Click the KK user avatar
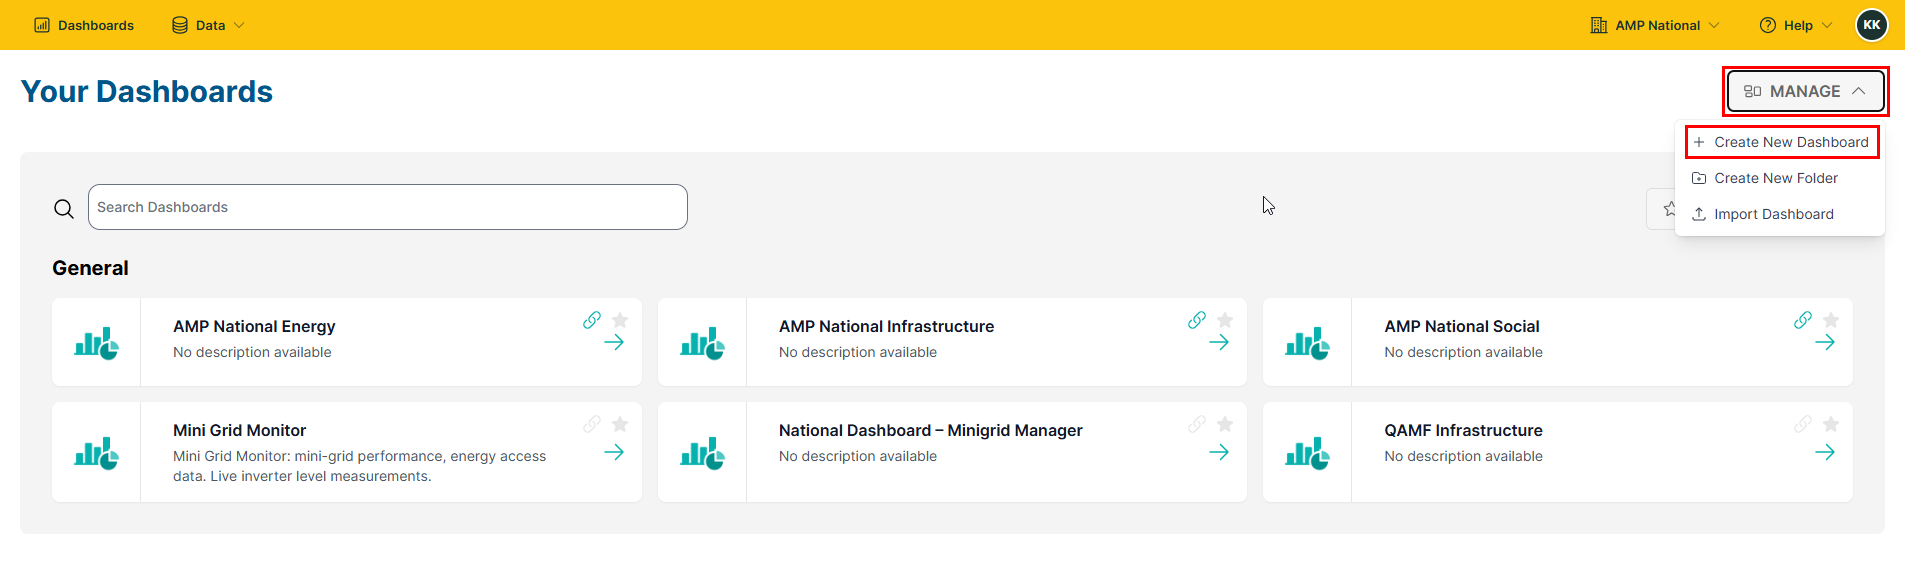Viewport: 1905px width, 568px height. pos(1871,25)
